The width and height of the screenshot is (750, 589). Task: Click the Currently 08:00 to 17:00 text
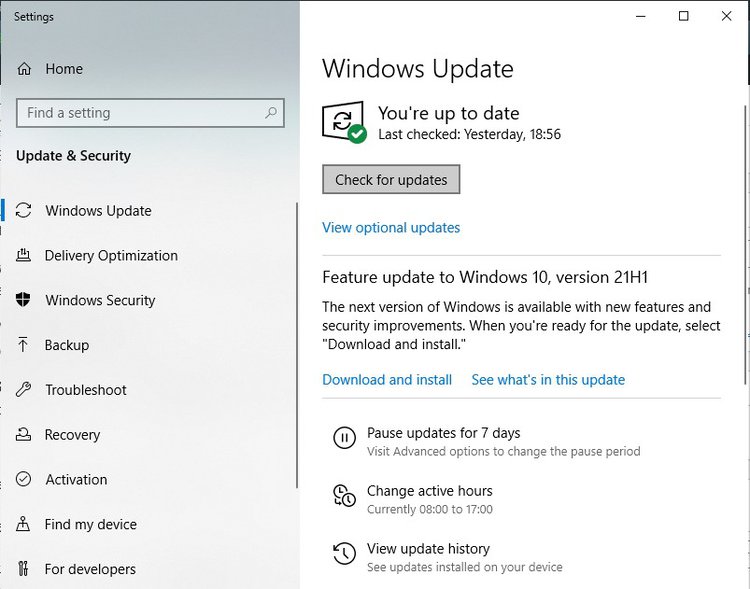[430, 509]
